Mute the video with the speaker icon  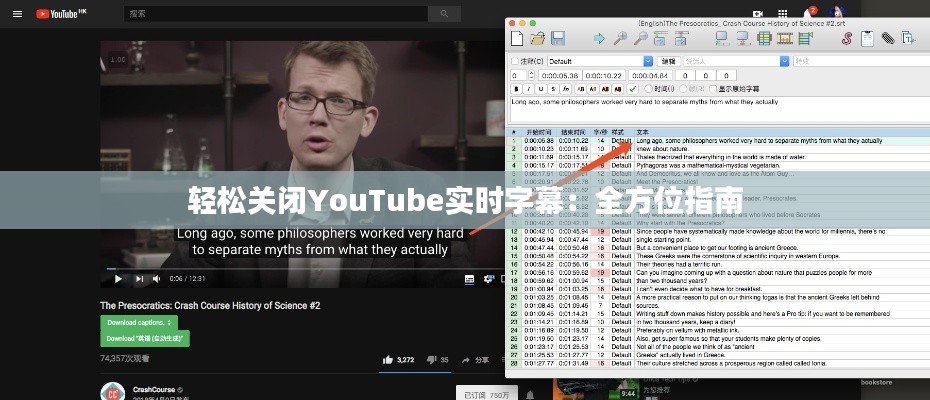[x=157, y=278]
